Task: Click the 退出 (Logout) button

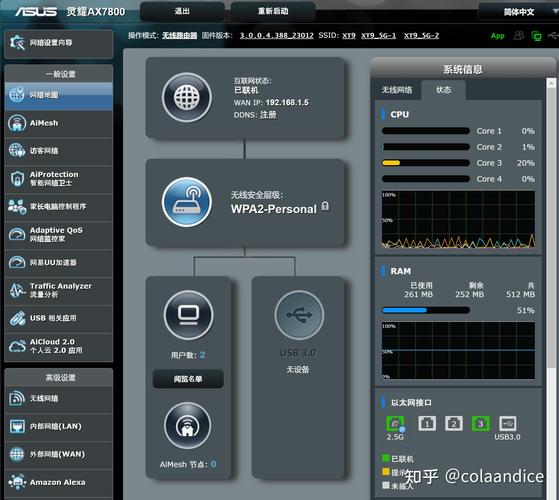Action: pyautogui.click(x=182, y=11)
